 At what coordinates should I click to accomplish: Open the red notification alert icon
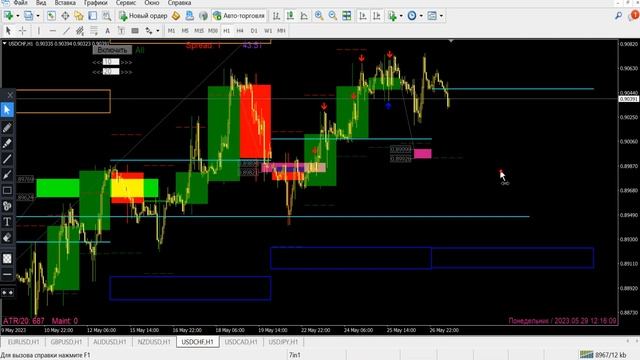point(634,16)
